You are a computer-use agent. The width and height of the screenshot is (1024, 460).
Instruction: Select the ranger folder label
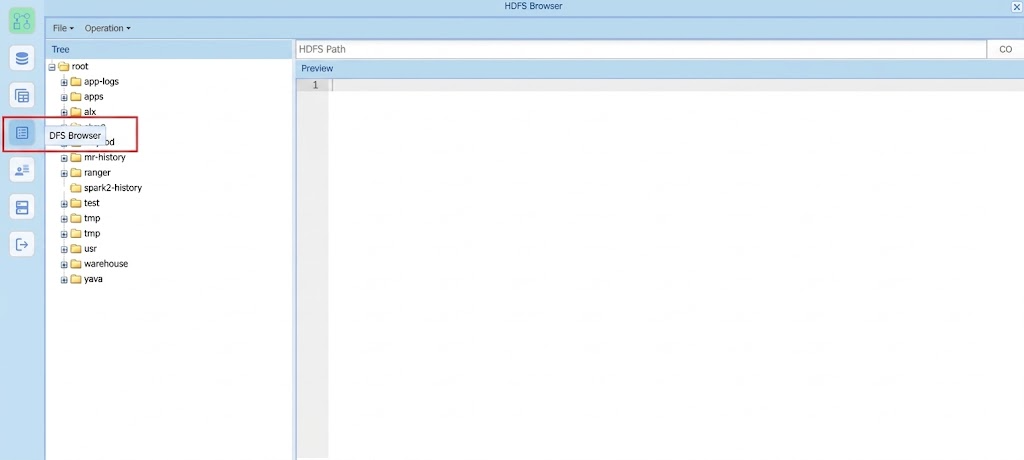97,172
